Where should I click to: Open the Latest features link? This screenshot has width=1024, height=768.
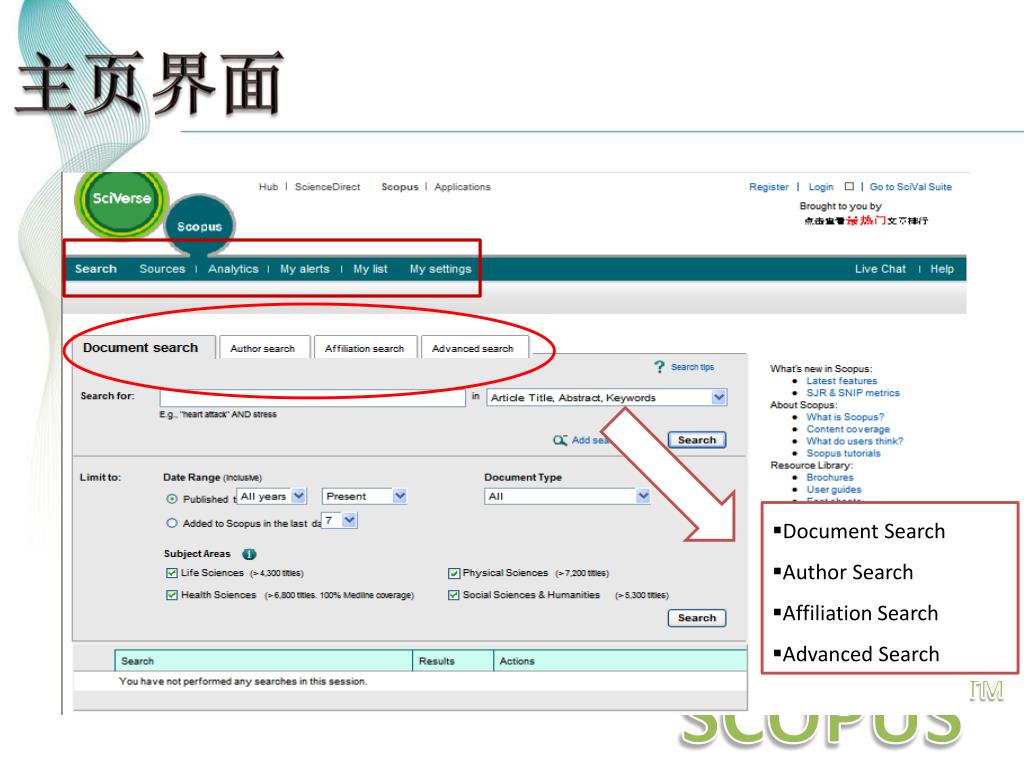pos(841,381)
